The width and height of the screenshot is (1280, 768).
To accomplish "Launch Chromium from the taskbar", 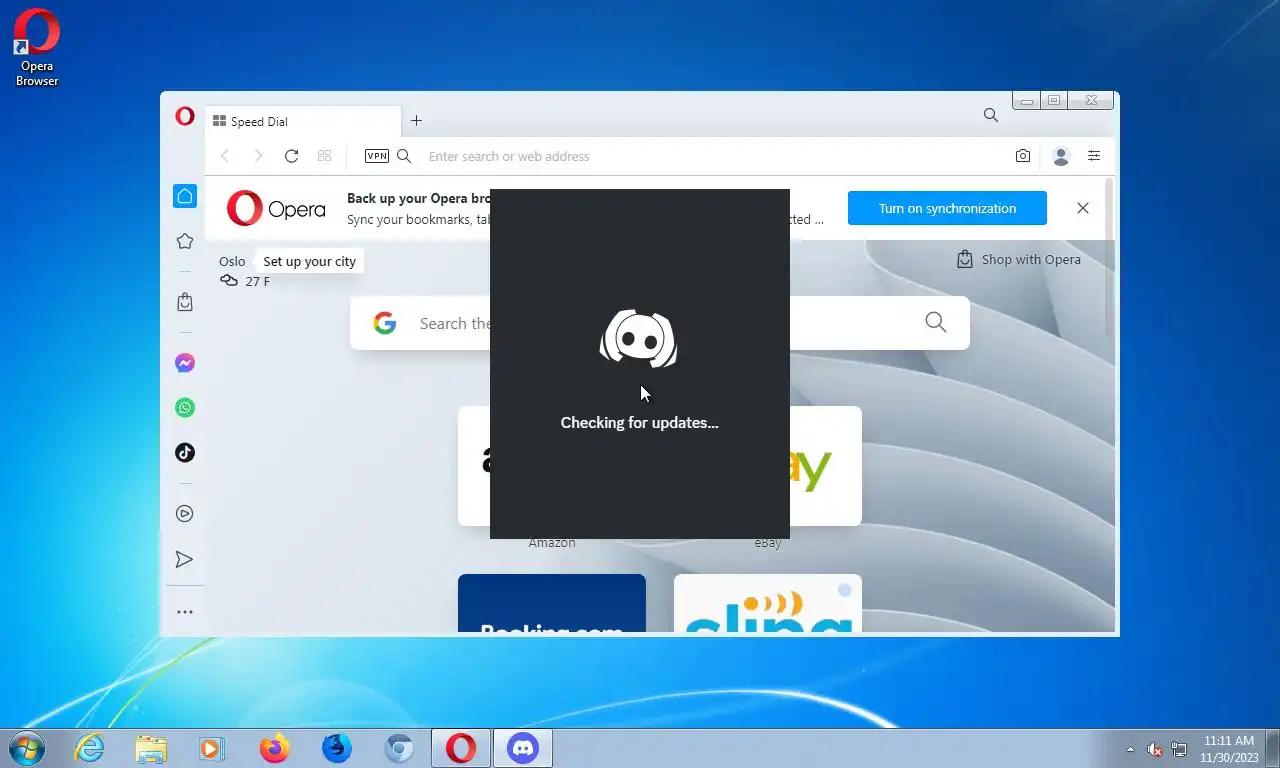I will [x=399, y=747].
